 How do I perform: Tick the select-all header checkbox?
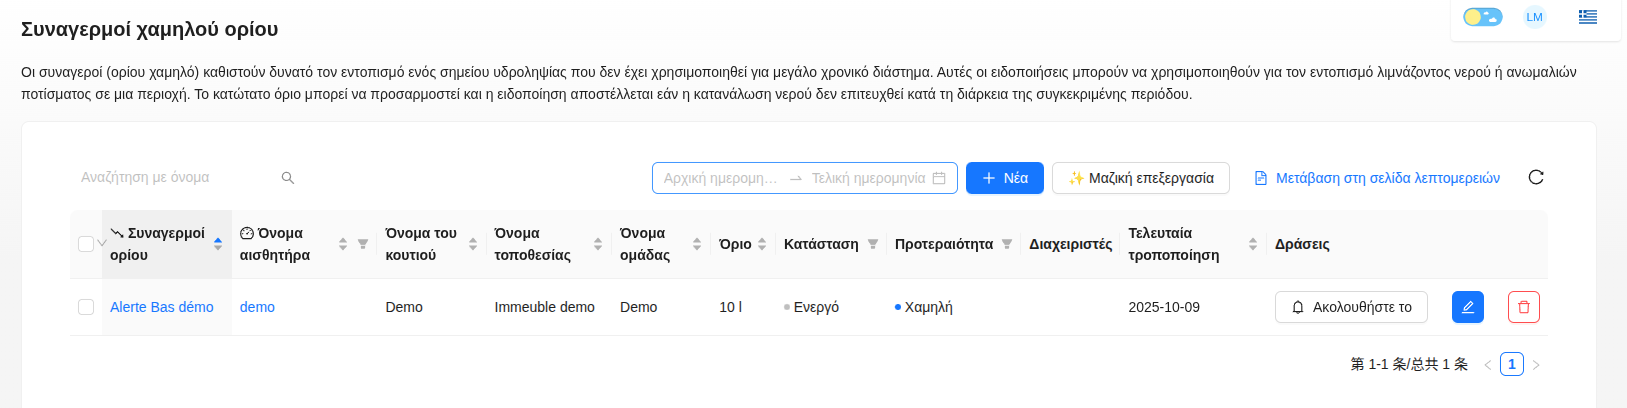[x=86, y=244]
